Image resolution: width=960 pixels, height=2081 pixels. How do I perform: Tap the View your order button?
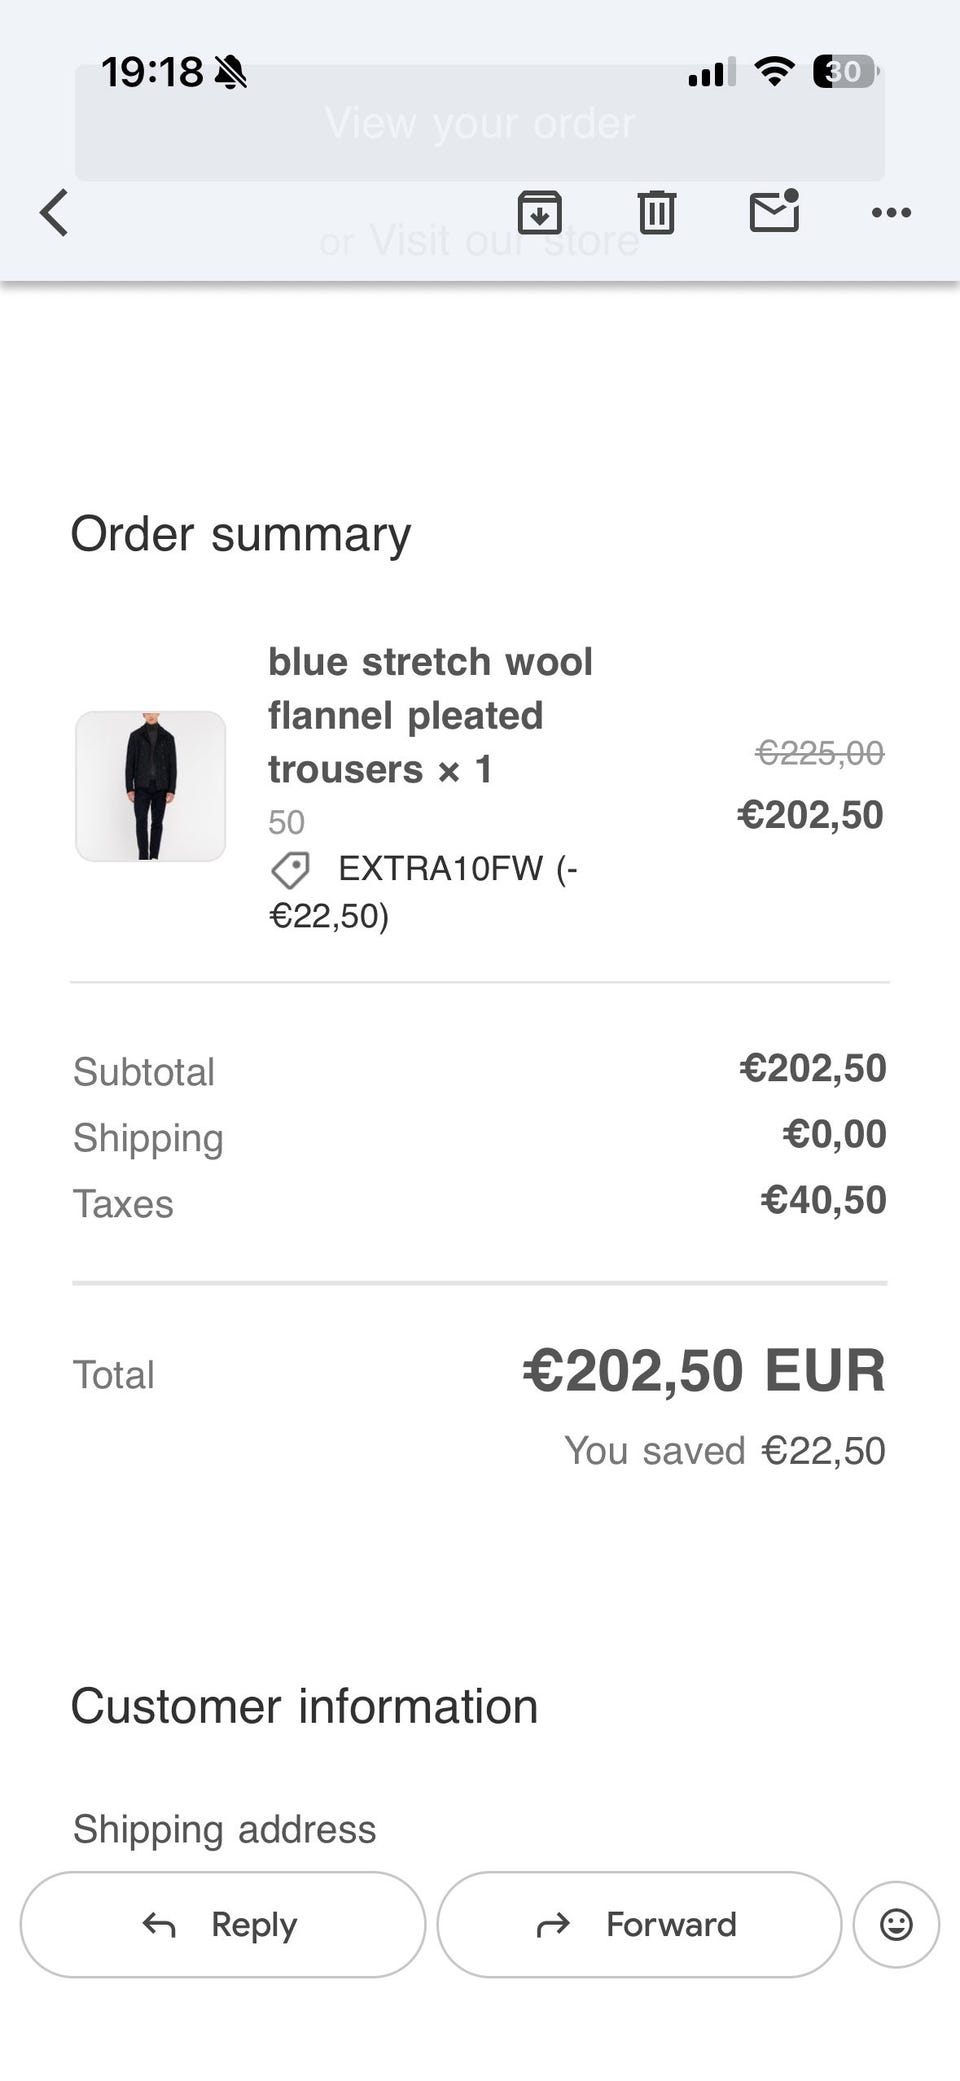[480, 124]
